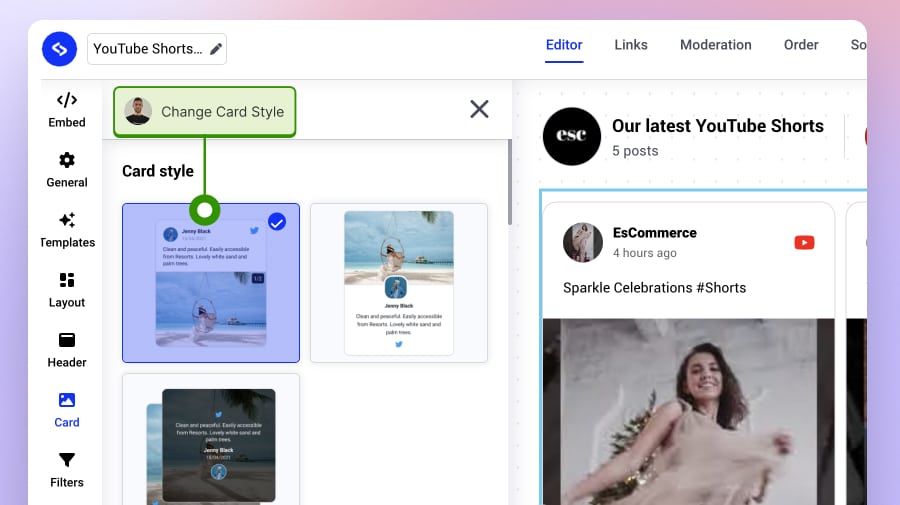Select the Card sidebar section
The height and width of the screenshot is (505, 900).
tap(67, 410)
